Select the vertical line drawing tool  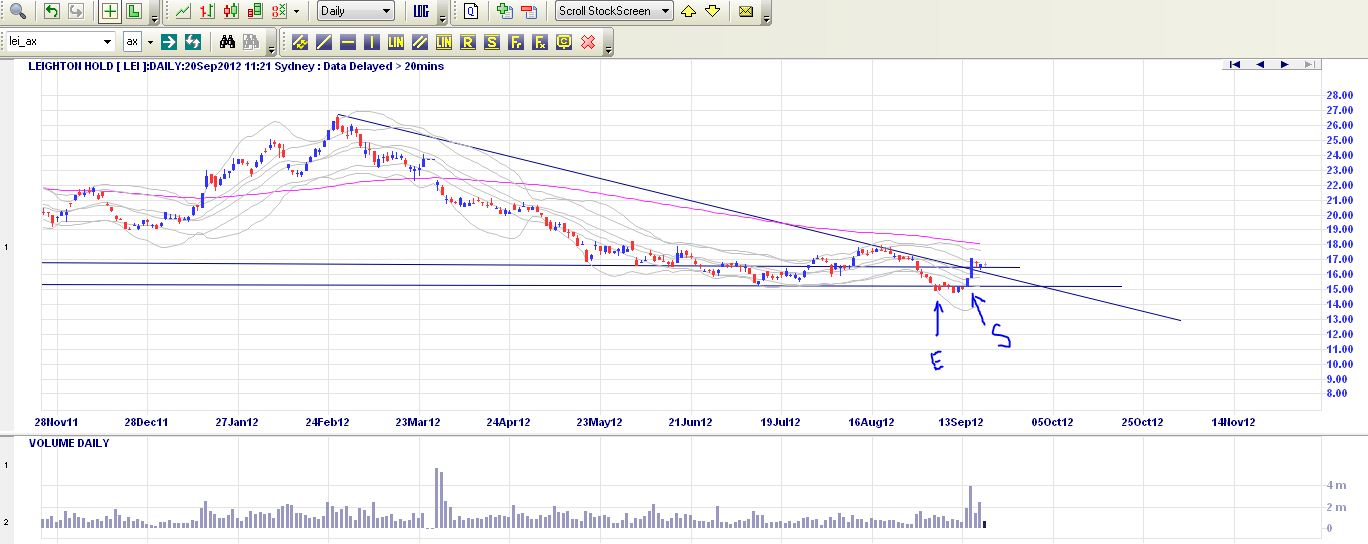pos(372,41)
